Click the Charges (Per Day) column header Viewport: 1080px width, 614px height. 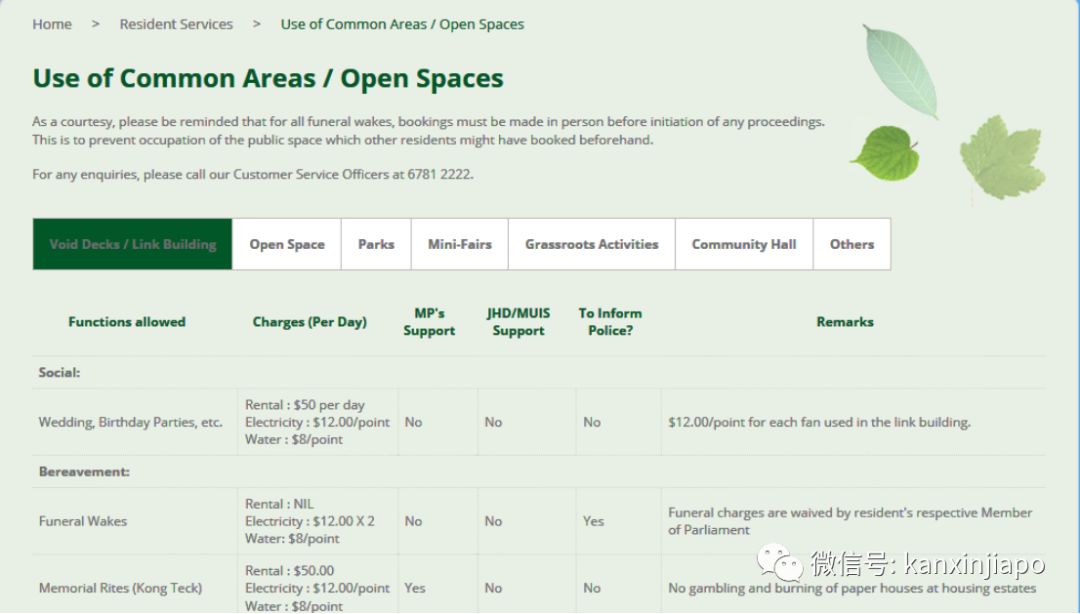click(x=310, y=322)
